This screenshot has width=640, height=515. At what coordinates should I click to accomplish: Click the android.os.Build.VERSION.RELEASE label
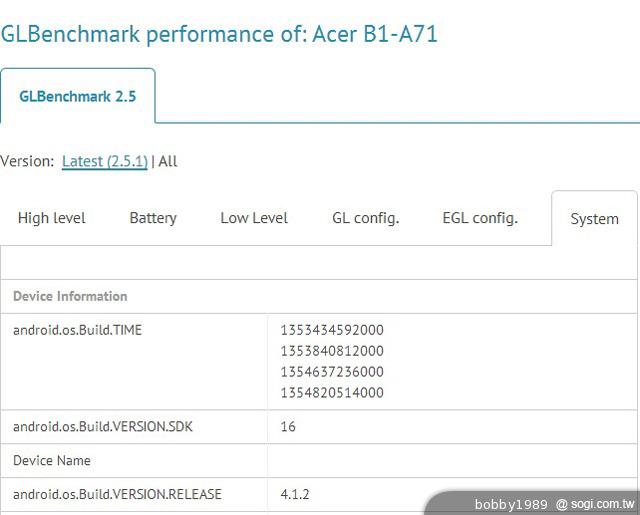click(x=117, y=494)
